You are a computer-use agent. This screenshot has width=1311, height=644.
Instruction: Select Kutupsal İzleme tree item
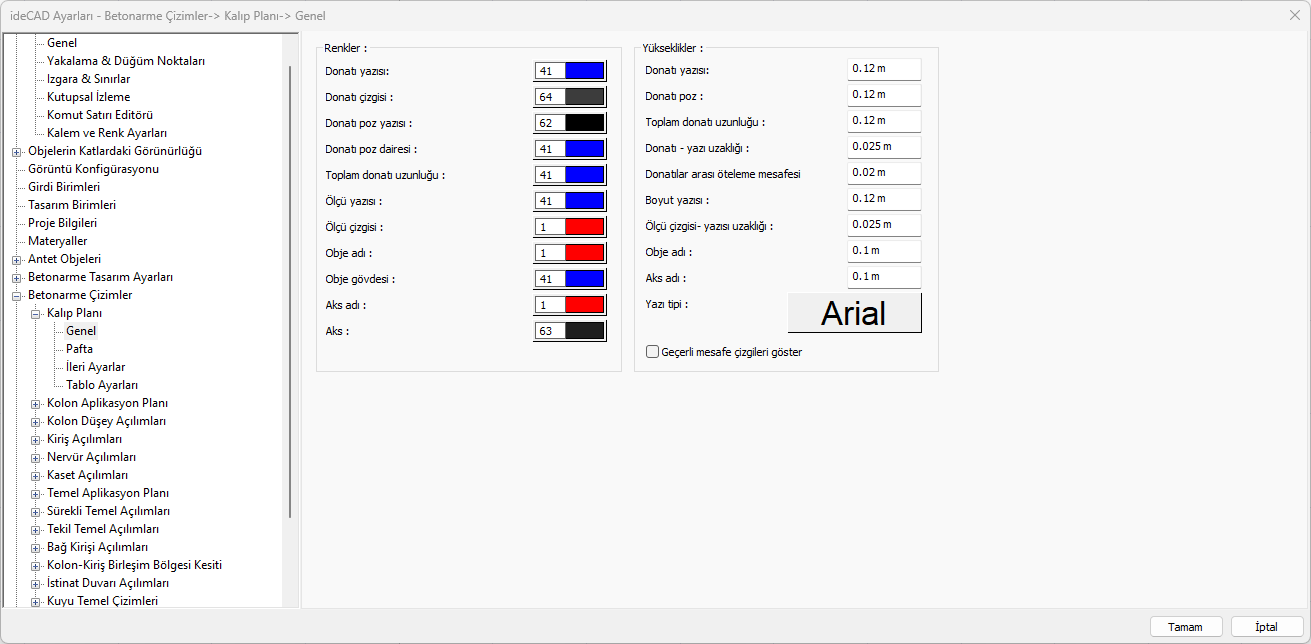point(89,97)
